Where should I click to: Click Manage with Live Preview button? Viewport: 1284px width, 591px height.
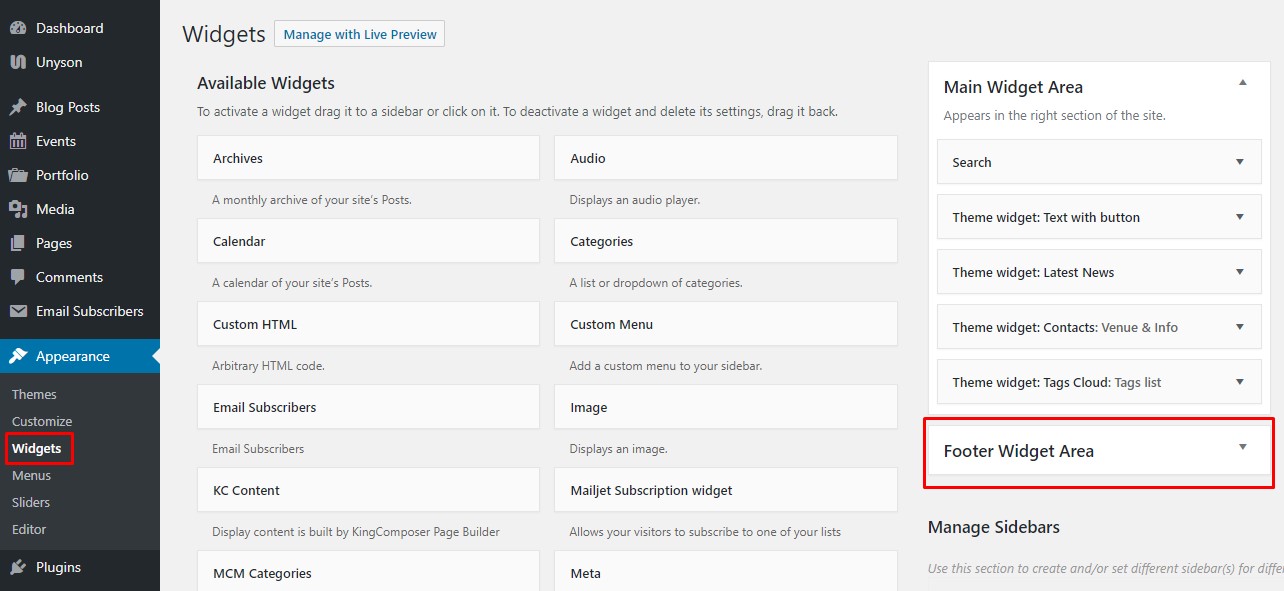(x=359, y=34)
